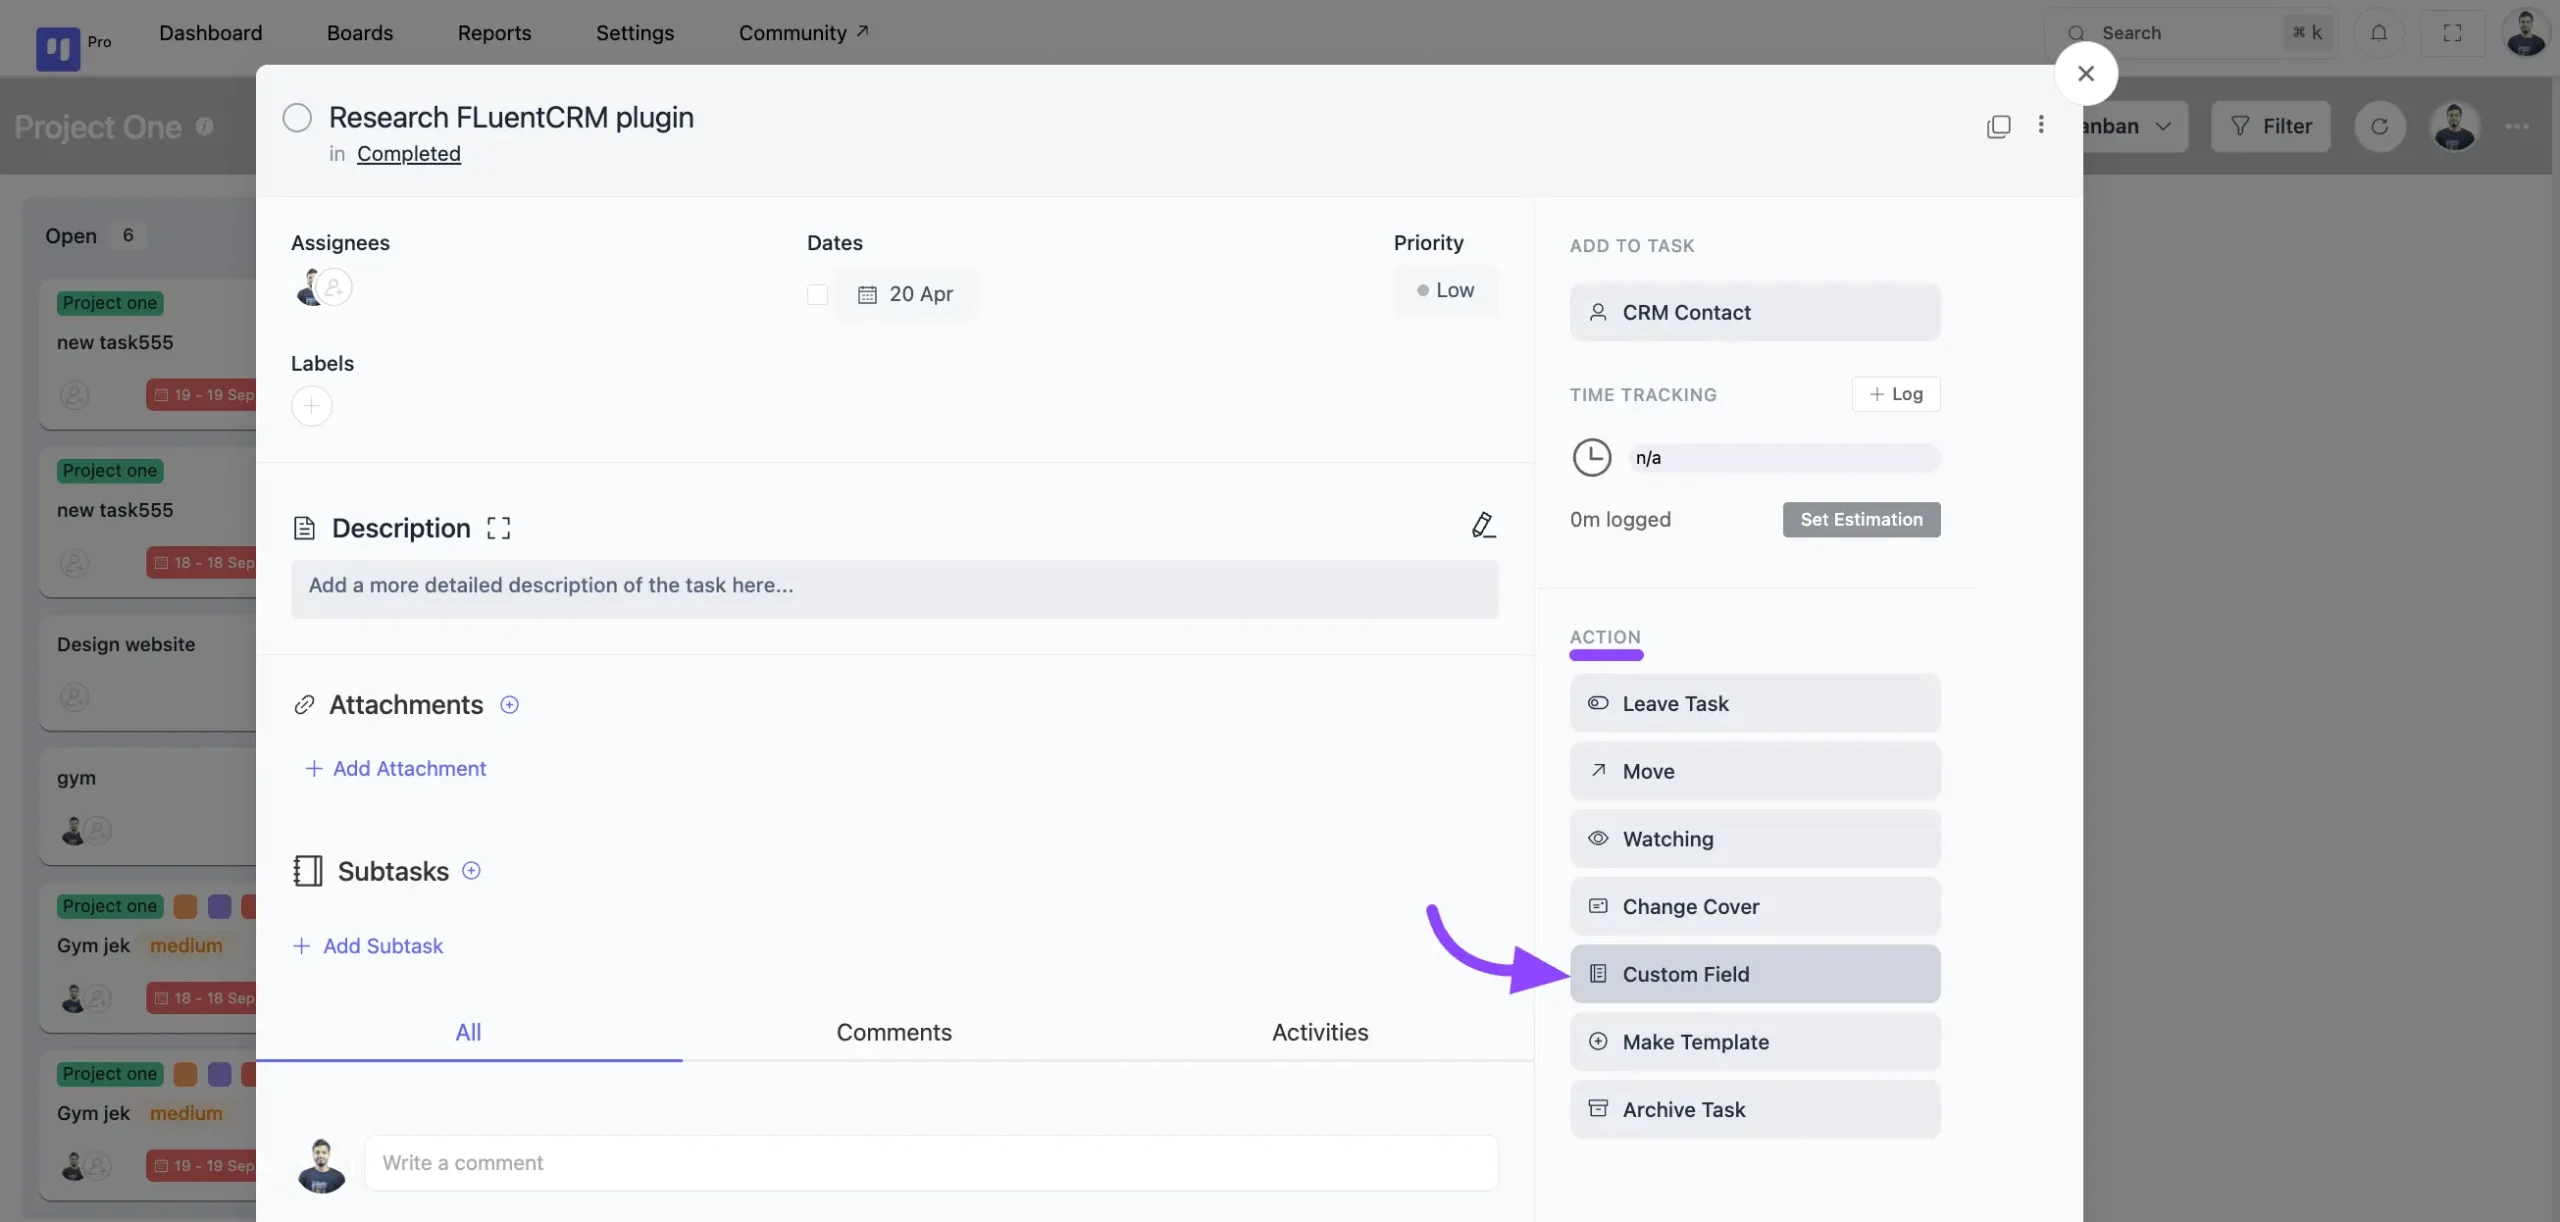Click Add Attachment
Viewport: 2560px width, 1222px height.
pos(396,768)
